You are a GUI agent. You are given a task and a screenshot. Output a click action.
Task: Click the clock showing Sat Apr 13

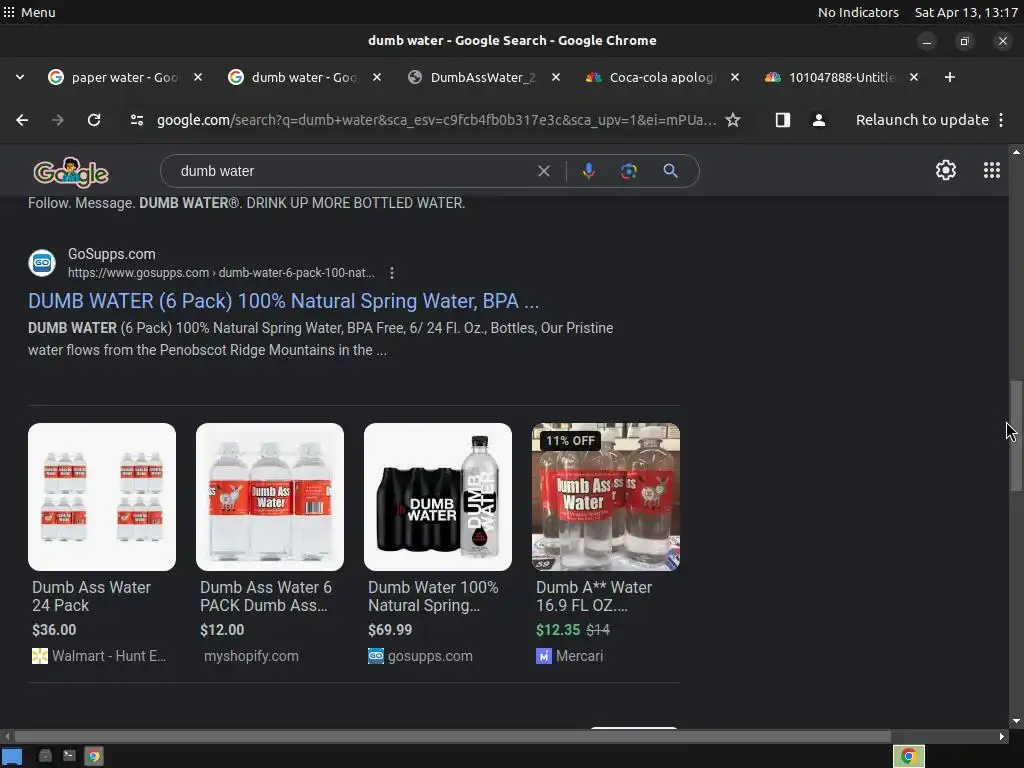pos(966,12)
